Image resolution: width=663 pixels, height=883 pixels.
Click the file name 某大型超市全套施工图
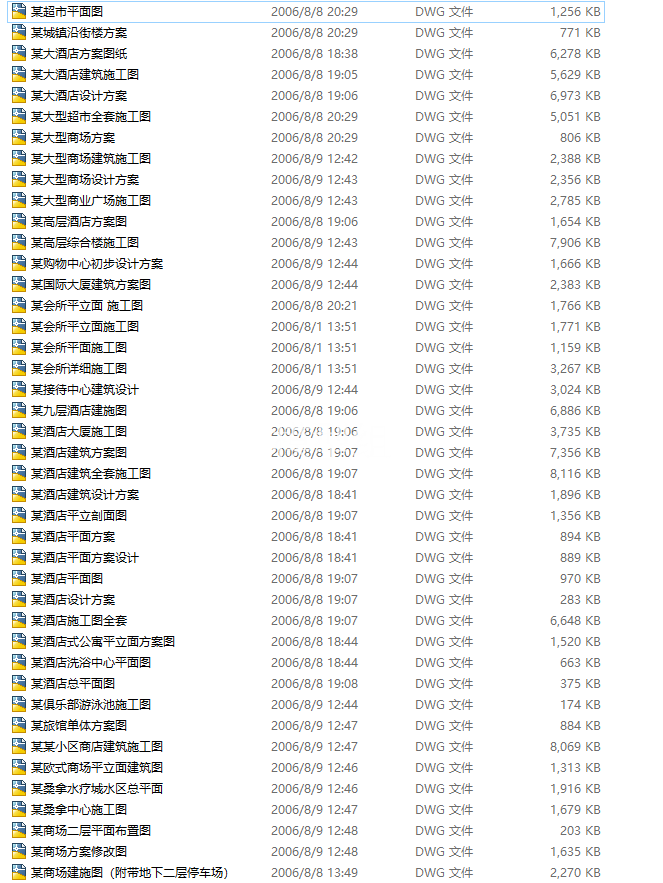click(x=91, y=117)
